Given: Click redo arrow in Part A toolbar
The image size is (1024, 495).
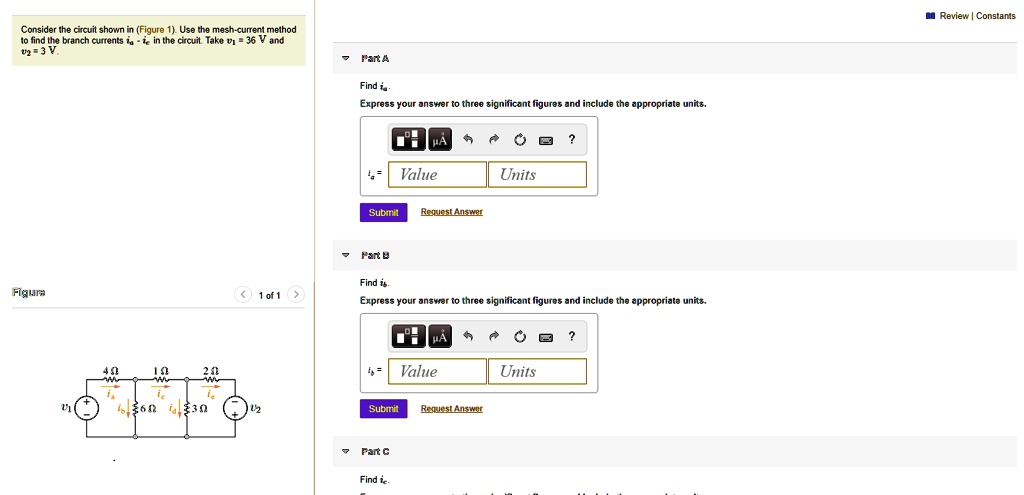Looking at the screenshot, I should click(493, 140).
